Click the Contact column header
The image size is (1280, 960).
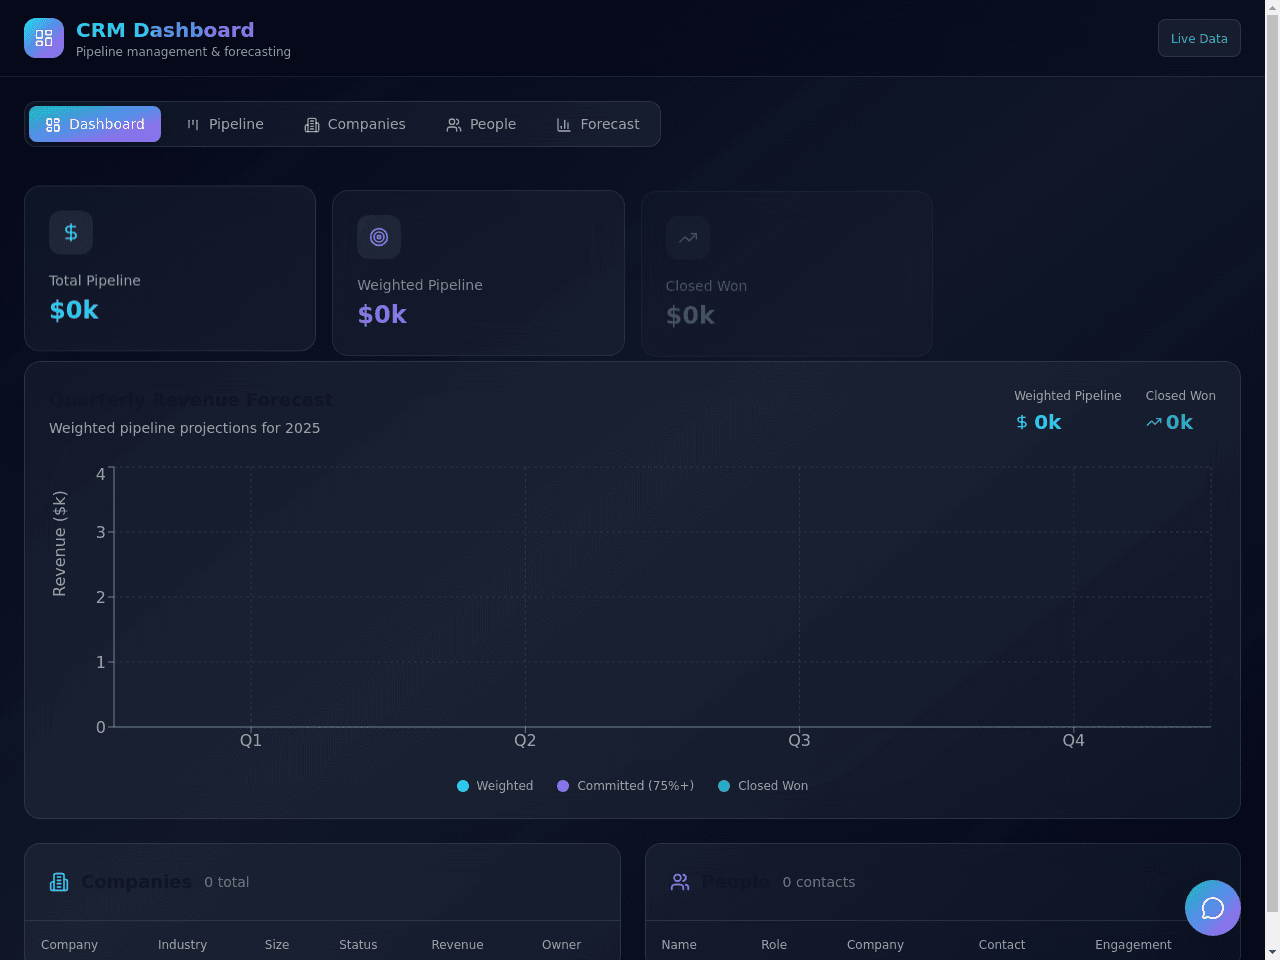click(x=1002, y=945)
